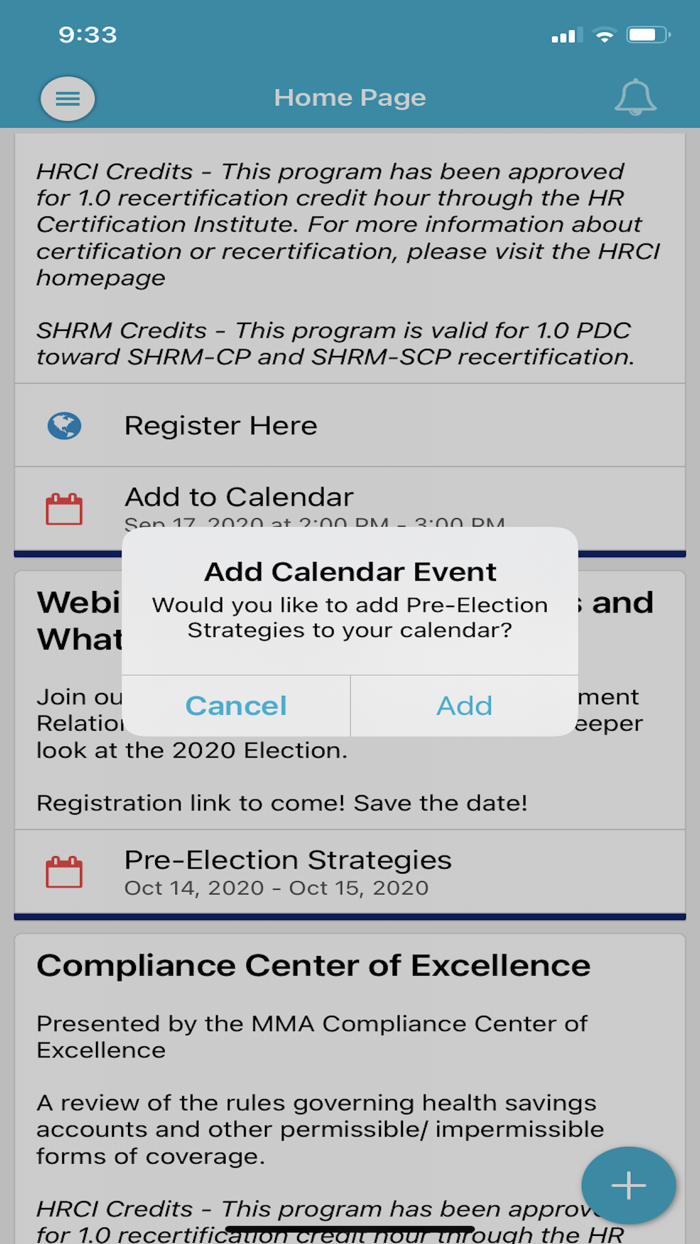Tap the cellular signal strength icon
The height and width of the screenshot is (1244, 700).
[566, 36]
